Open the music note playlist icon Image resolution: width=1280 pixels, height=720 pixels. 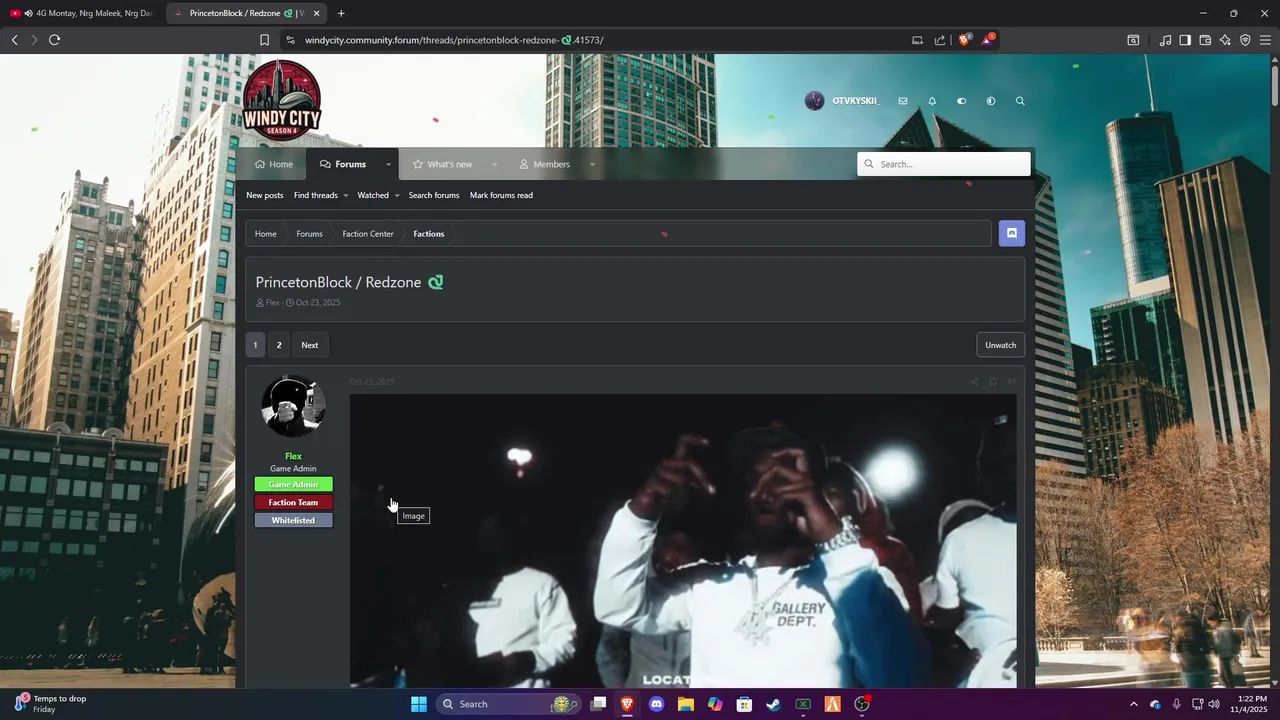click(1165, 40)
